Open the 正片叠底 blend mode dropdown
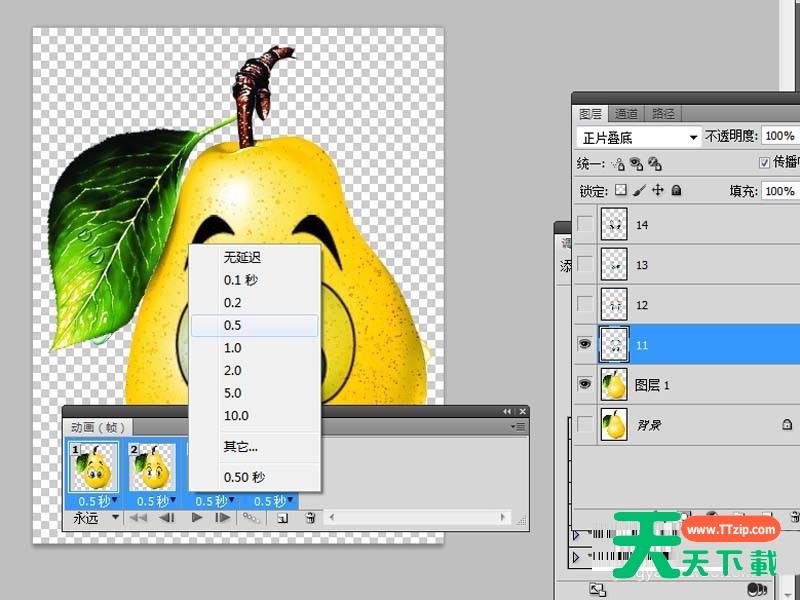 [x=638, y=137]
